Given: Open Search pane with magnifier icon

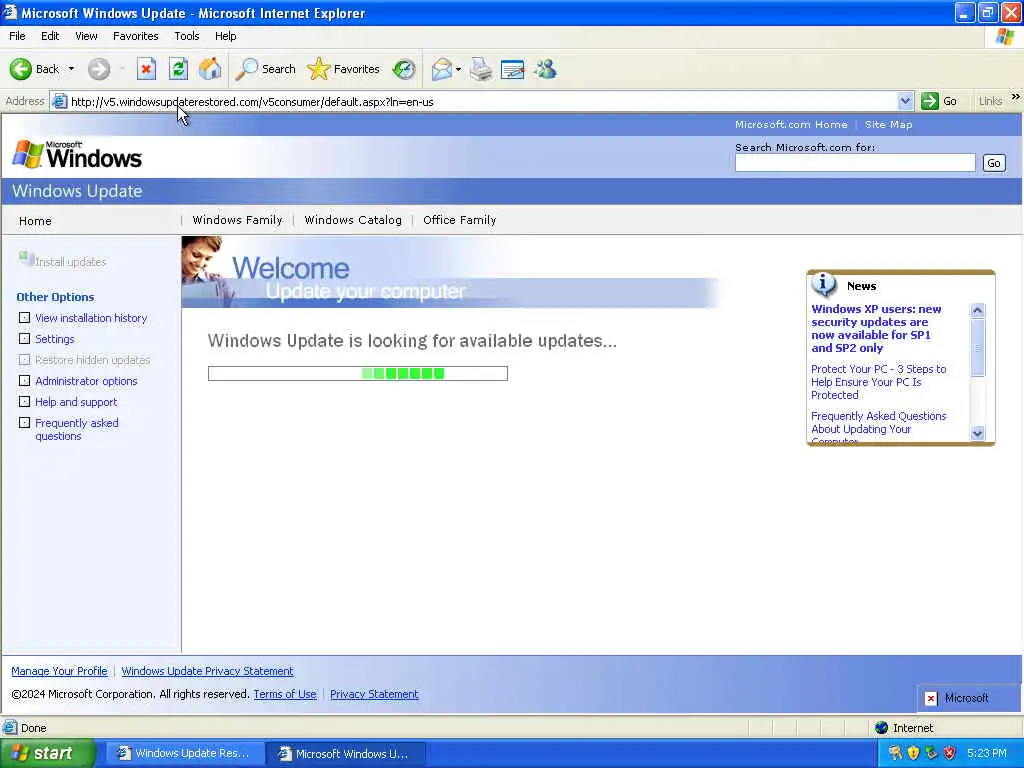Looking at the screenshot, I should click(x=247, y=69).
